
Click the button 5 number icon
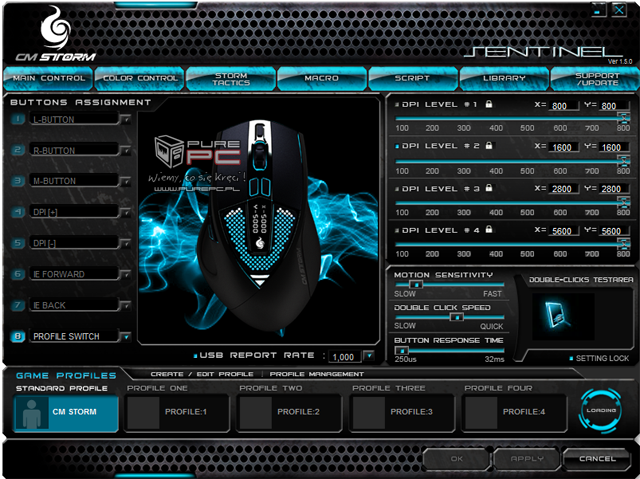pos(18,243)
